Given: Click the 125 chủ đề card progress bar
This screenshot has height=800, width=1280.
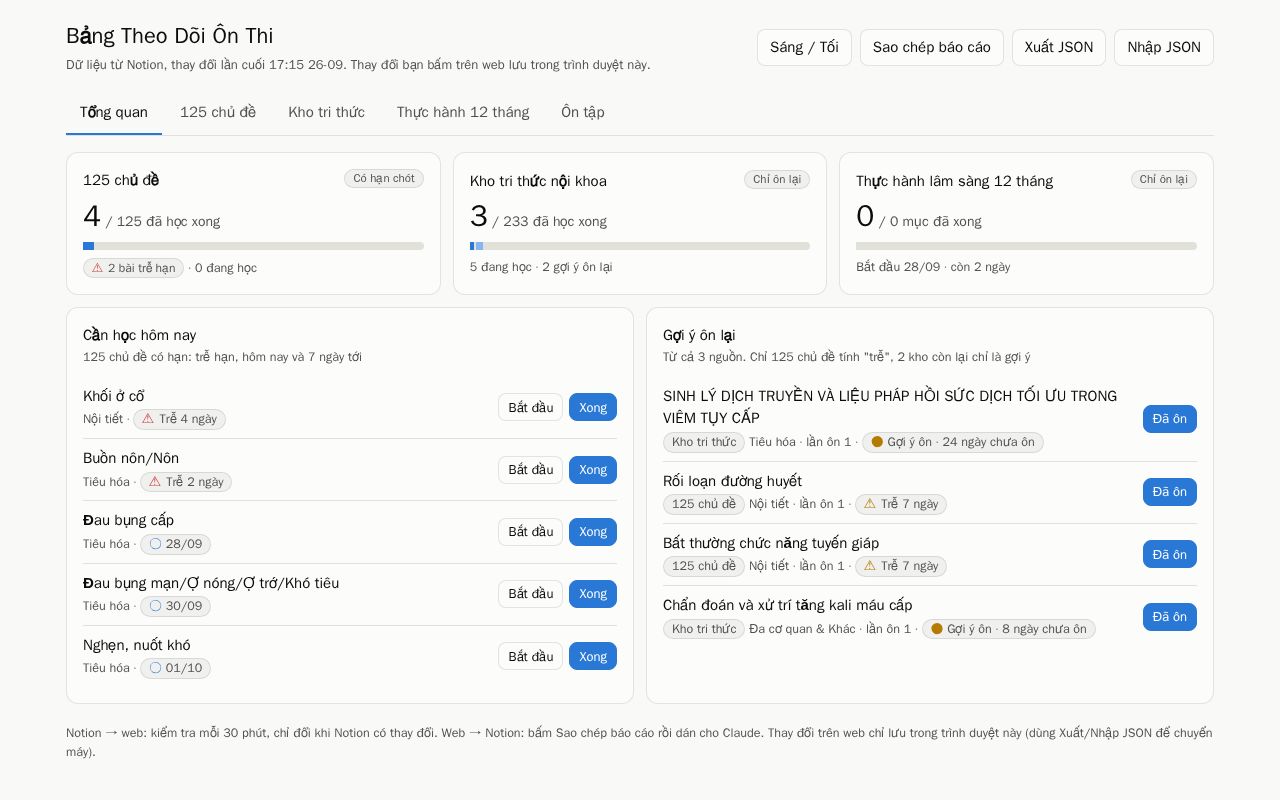Looking at the screenshot, I should [x=253, y=246].
